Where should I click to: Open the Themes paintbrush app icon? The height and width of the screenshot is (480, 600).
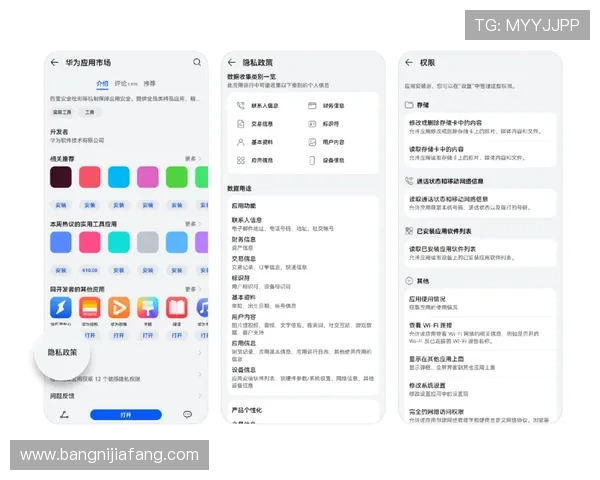click(148, 307)
